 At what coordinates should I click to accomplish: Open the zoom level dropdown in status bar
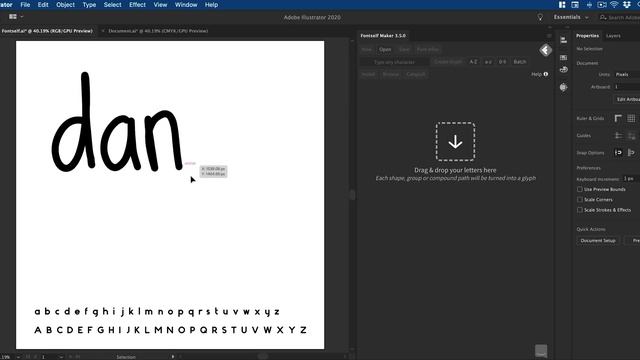pos(18,357)
